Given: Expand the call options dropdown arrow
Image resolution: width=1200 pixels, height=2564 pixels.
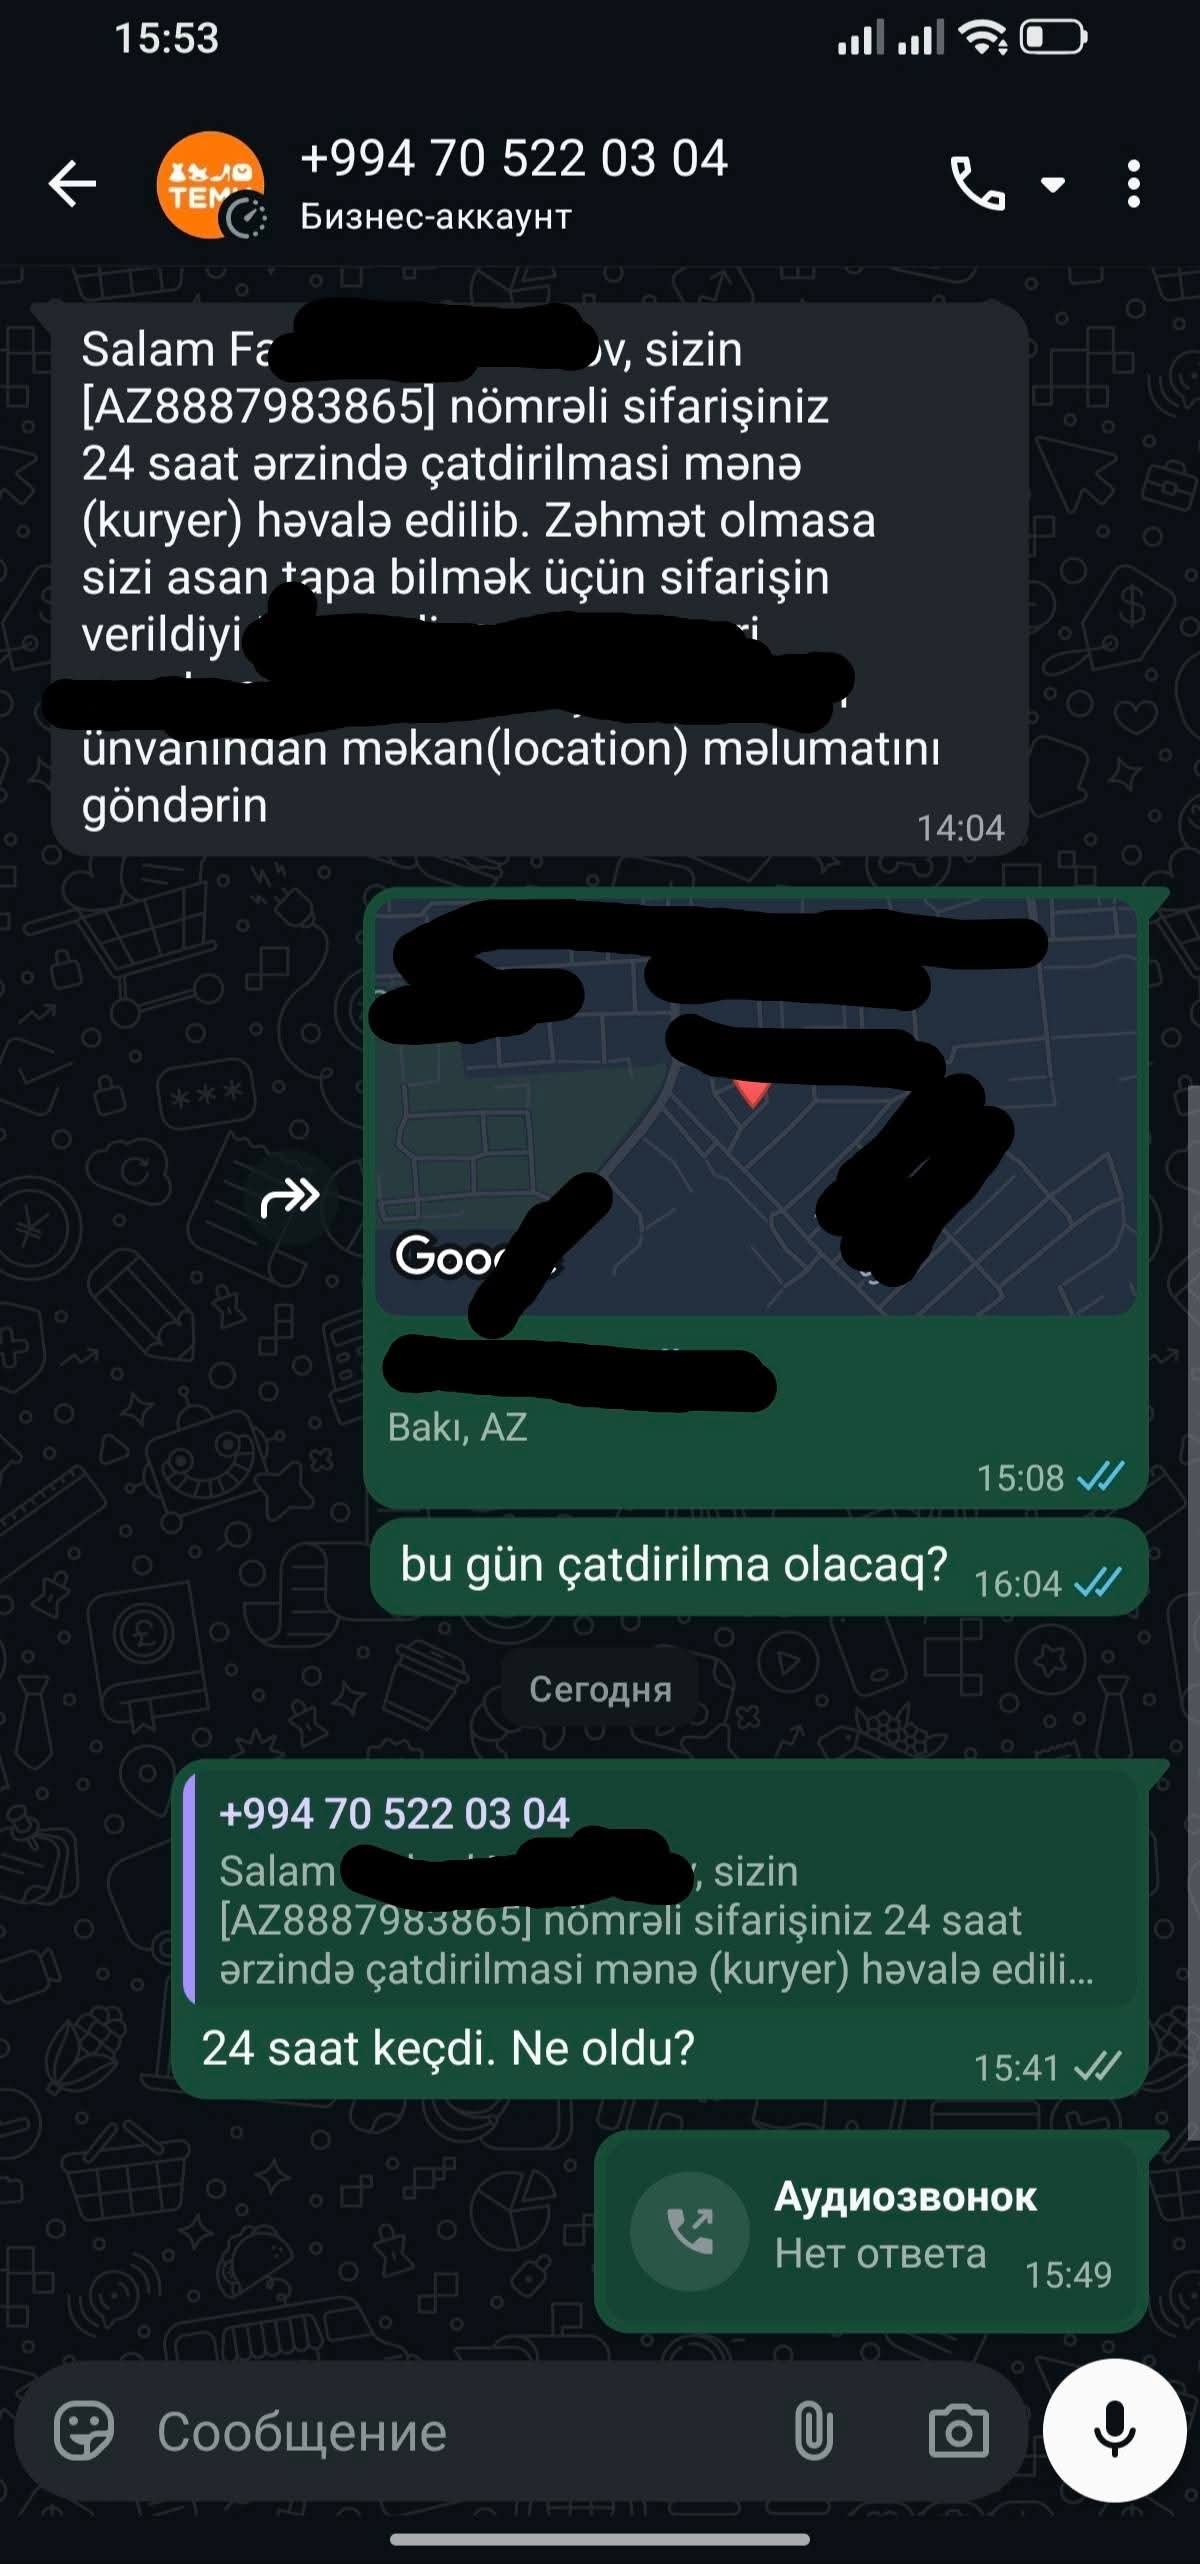Looking at the screenshot, I should pyautogui.click(x=1053, y=184).
